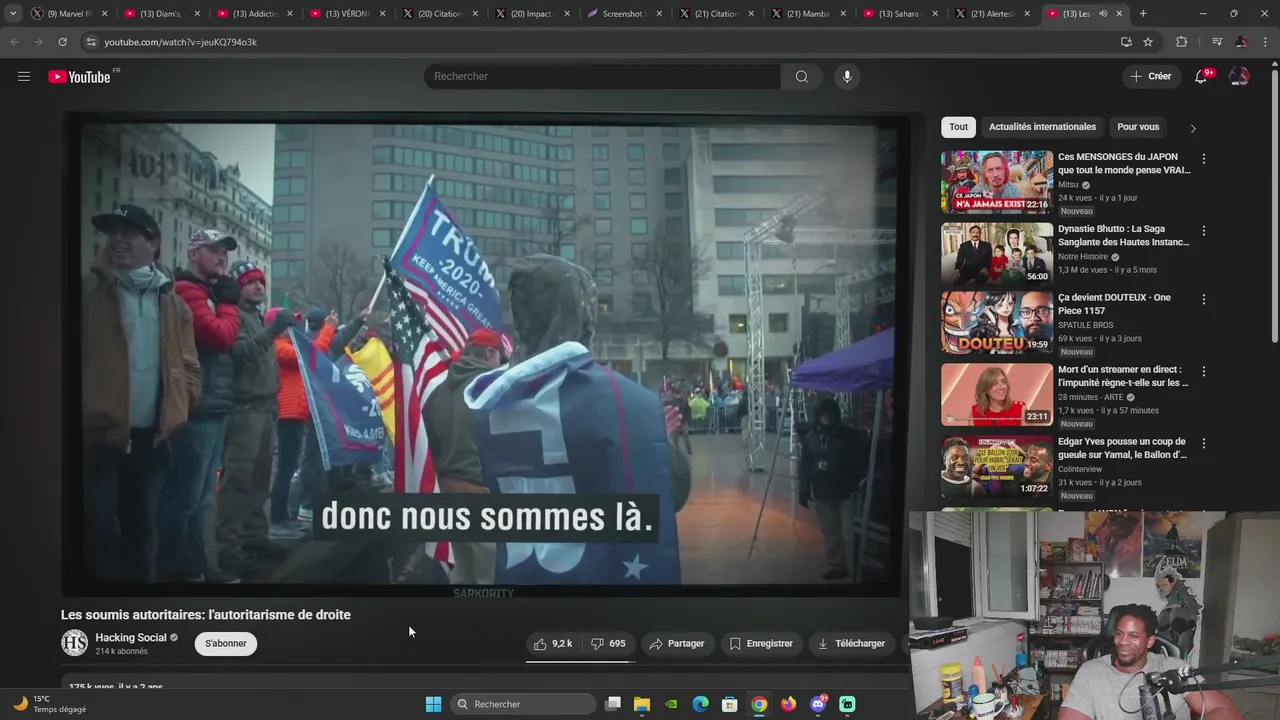This screenshot has height=720, width=1280.
Task: Select the Pour vous filter chip
Action: point(1138,127)
